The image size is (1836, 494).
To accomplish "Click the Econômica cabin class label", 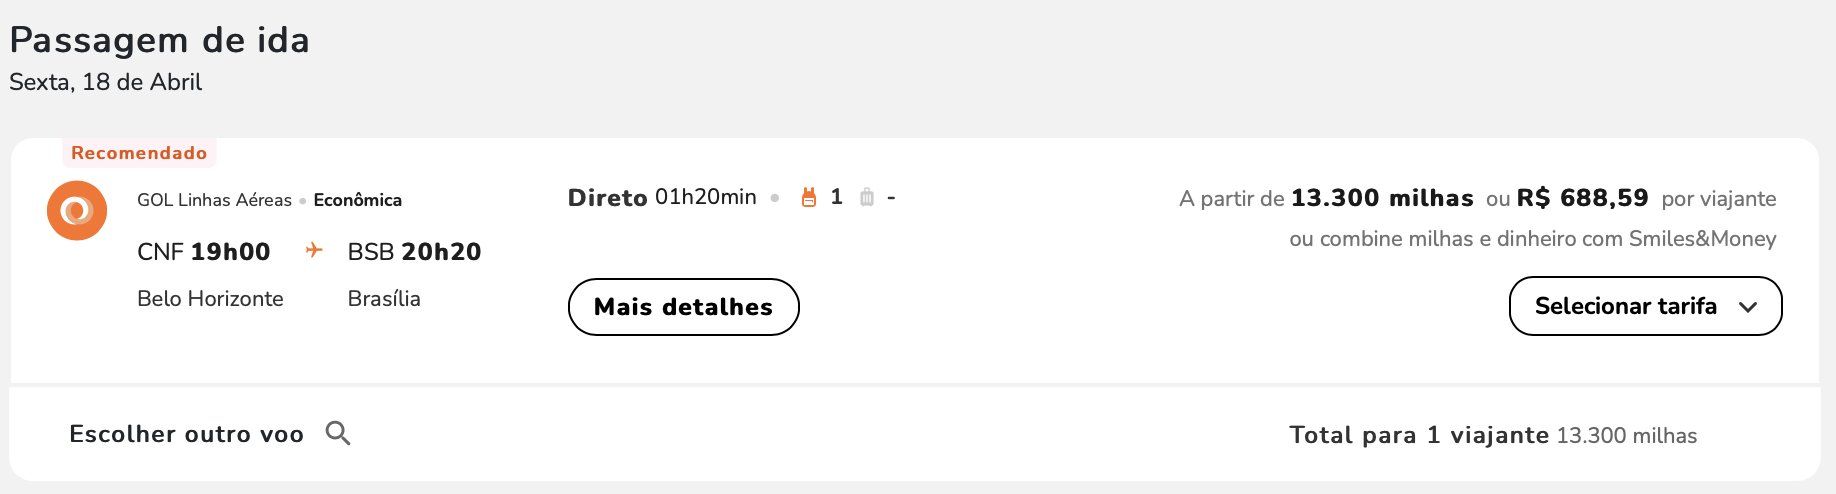I will 358,200.
